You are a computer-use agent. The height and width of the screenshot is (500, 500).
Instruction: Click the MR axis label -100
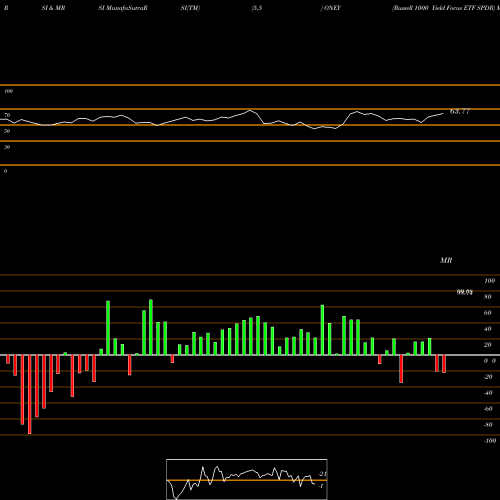click(x=490, y=441)
